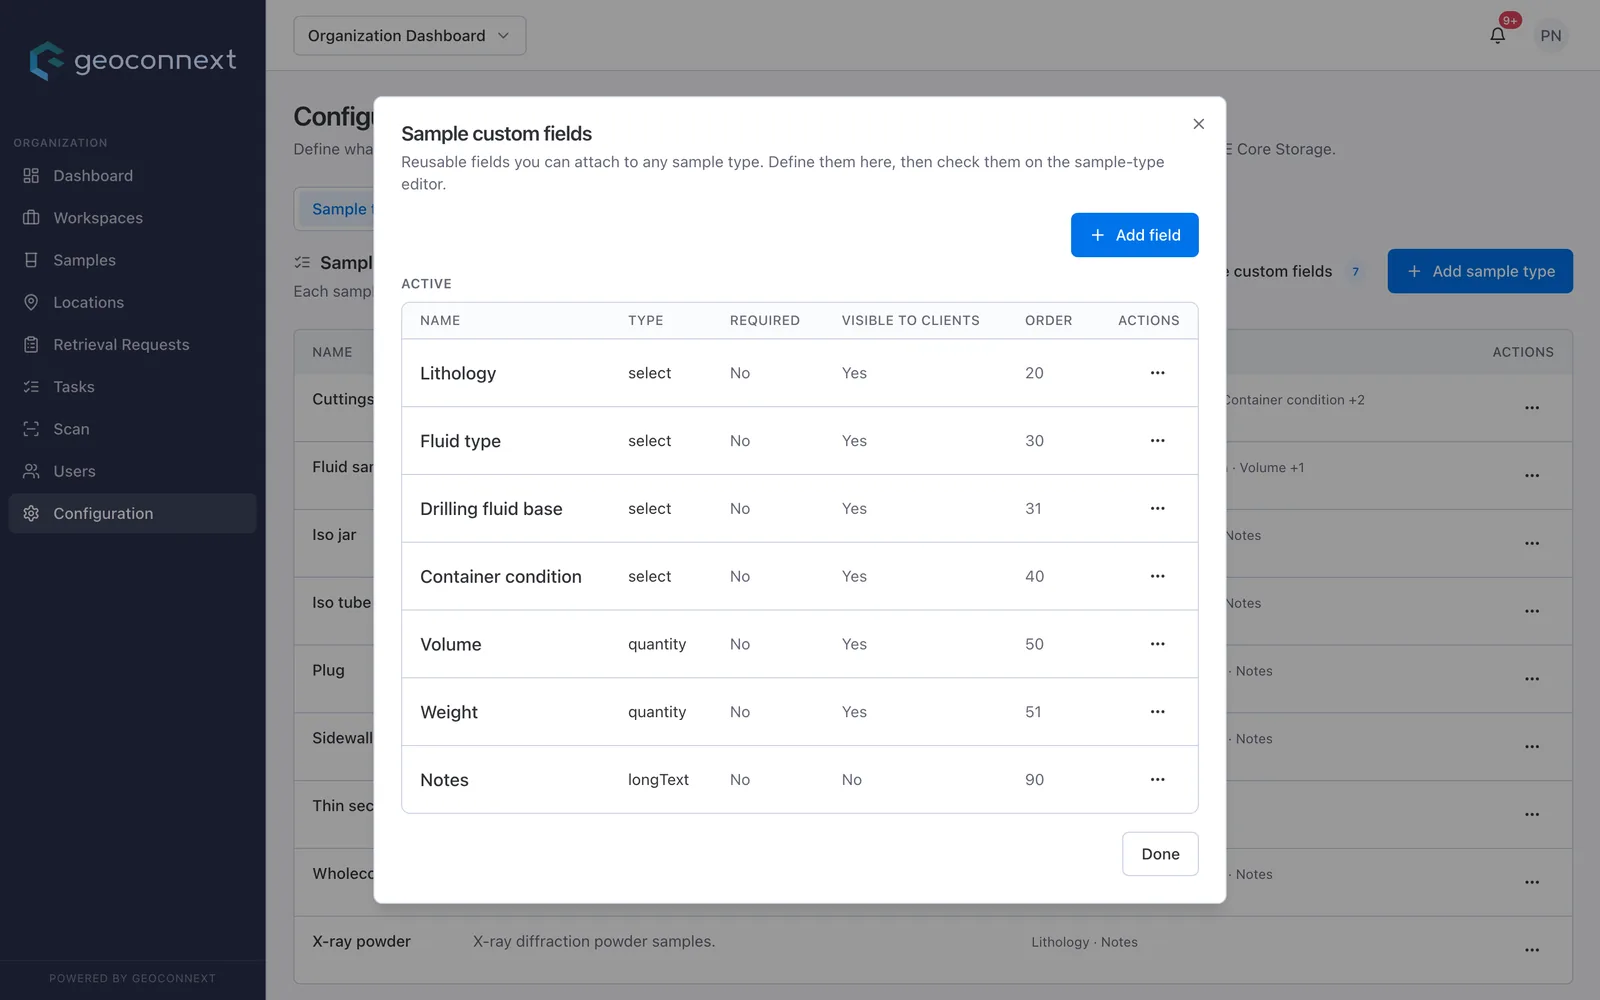1600x1000 pixels.
Task: Open actions menu for Lithology field
Action: (x=1157, y=373)
